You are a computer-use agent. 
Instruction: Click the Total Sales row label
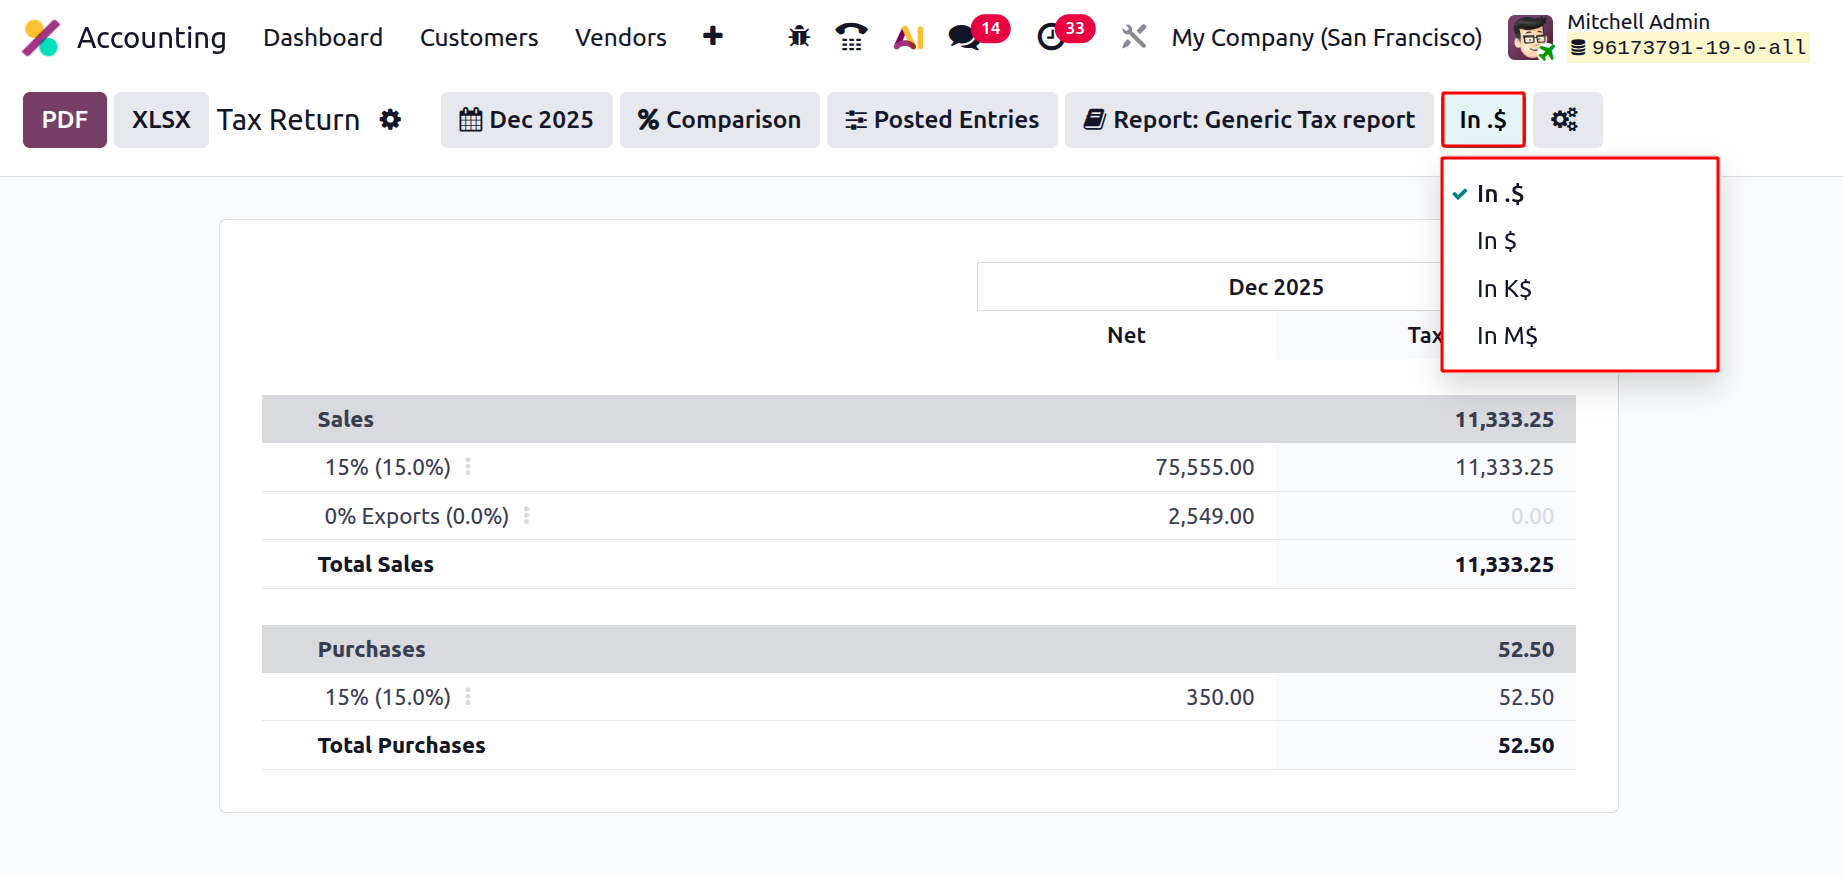pos(375,564)
